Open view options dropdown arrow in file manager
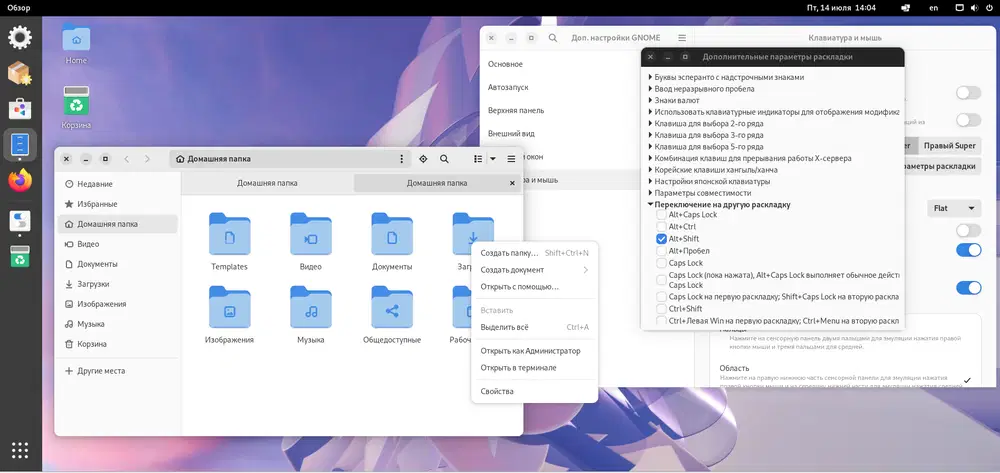The image size is (1000, 473). [492, 159]
